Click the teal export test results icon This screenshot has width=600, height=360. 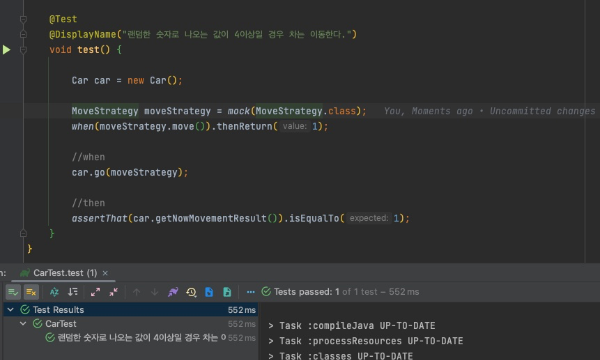pos(227,292)
